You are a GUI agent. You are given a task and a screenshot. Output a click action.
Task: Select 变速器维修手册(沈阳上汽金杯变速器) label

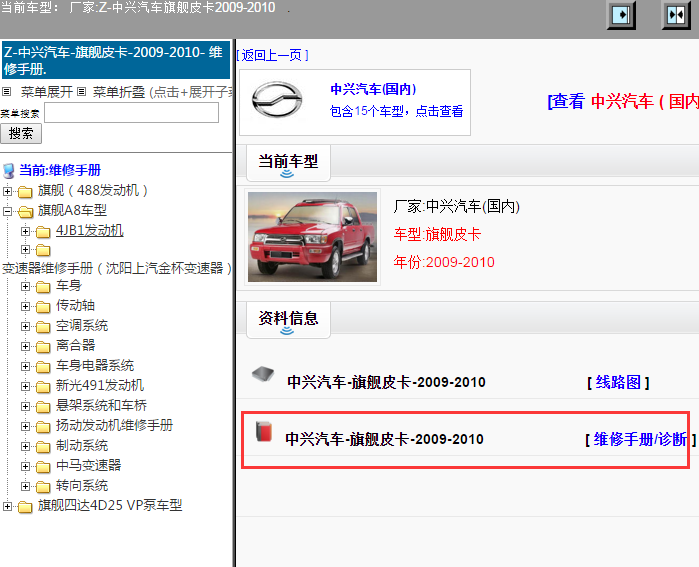point(117,268)
